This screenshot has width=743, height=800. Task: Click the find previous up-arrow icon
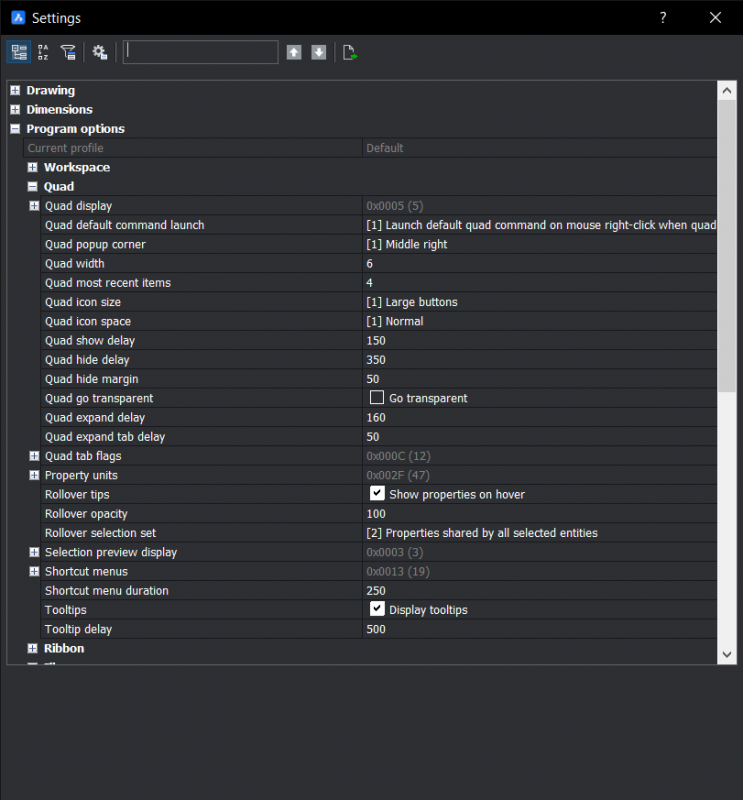pos(294,52)
